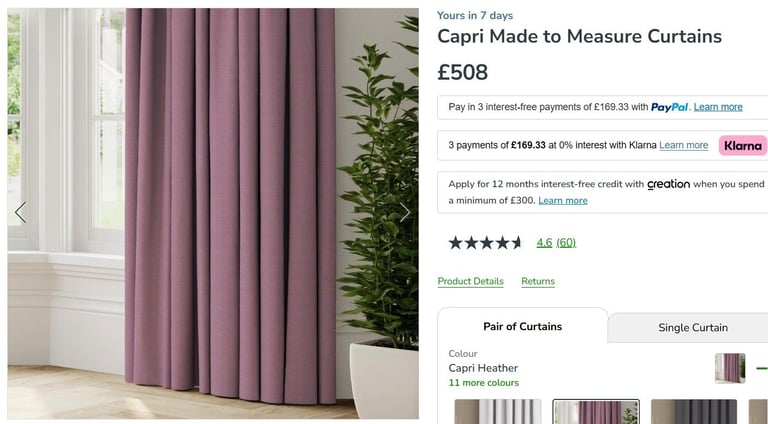Click the selected colour thumbnail beside Capri Heather
This screenshot has width=768, height=424.
(x=730, y=368)
